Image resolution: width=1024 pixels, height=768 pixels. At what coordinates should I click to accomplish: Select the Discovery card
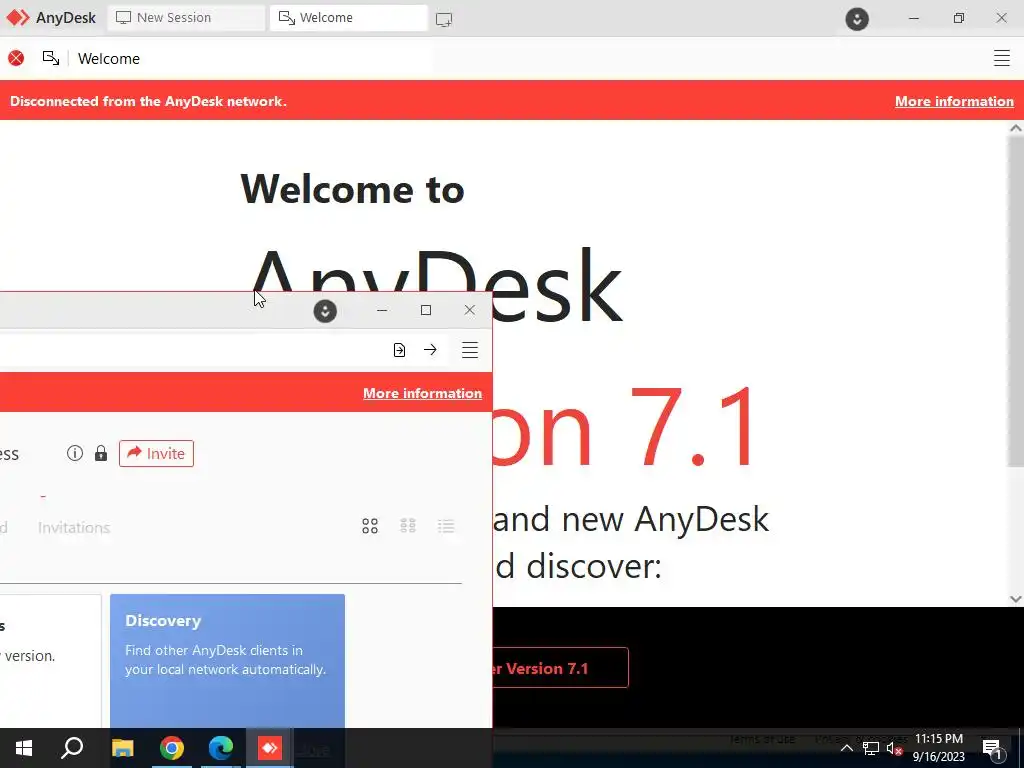point(227,661)
